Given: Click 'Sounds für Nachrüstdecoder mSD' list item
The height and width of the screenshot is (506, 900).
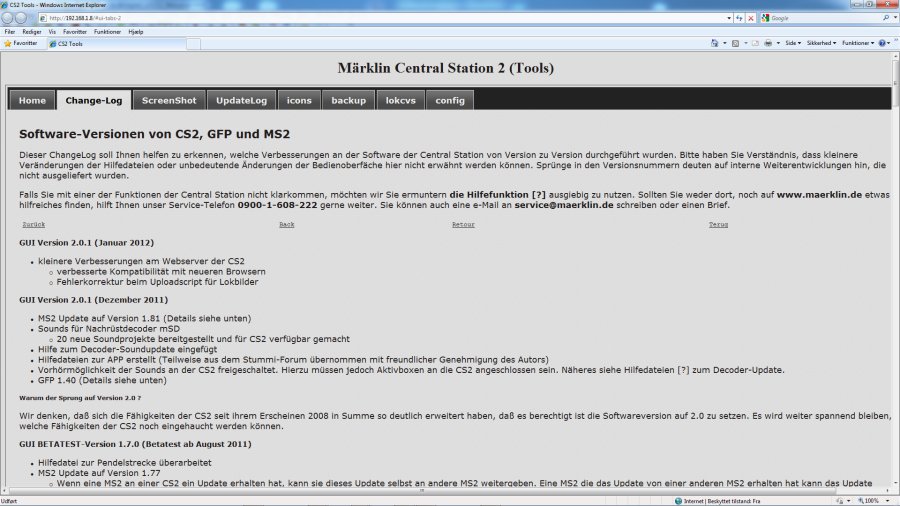Looking at the screenshot, I should click(x=108, y=329).
